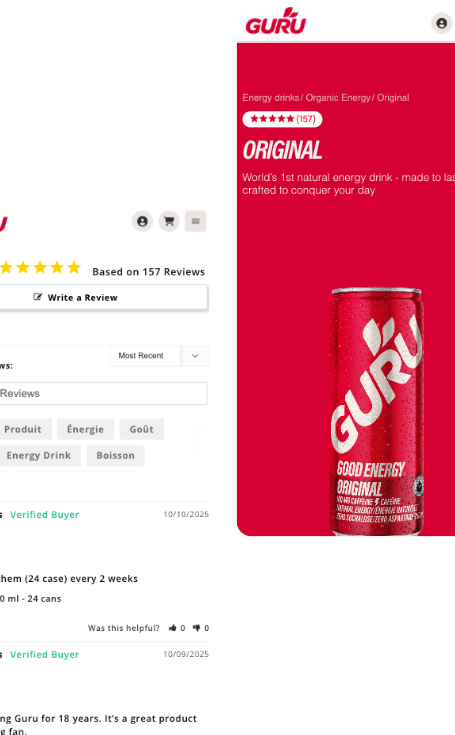455x735 pixels.
Task: Click the yellow star rating summary
Action: coord(40,268)
